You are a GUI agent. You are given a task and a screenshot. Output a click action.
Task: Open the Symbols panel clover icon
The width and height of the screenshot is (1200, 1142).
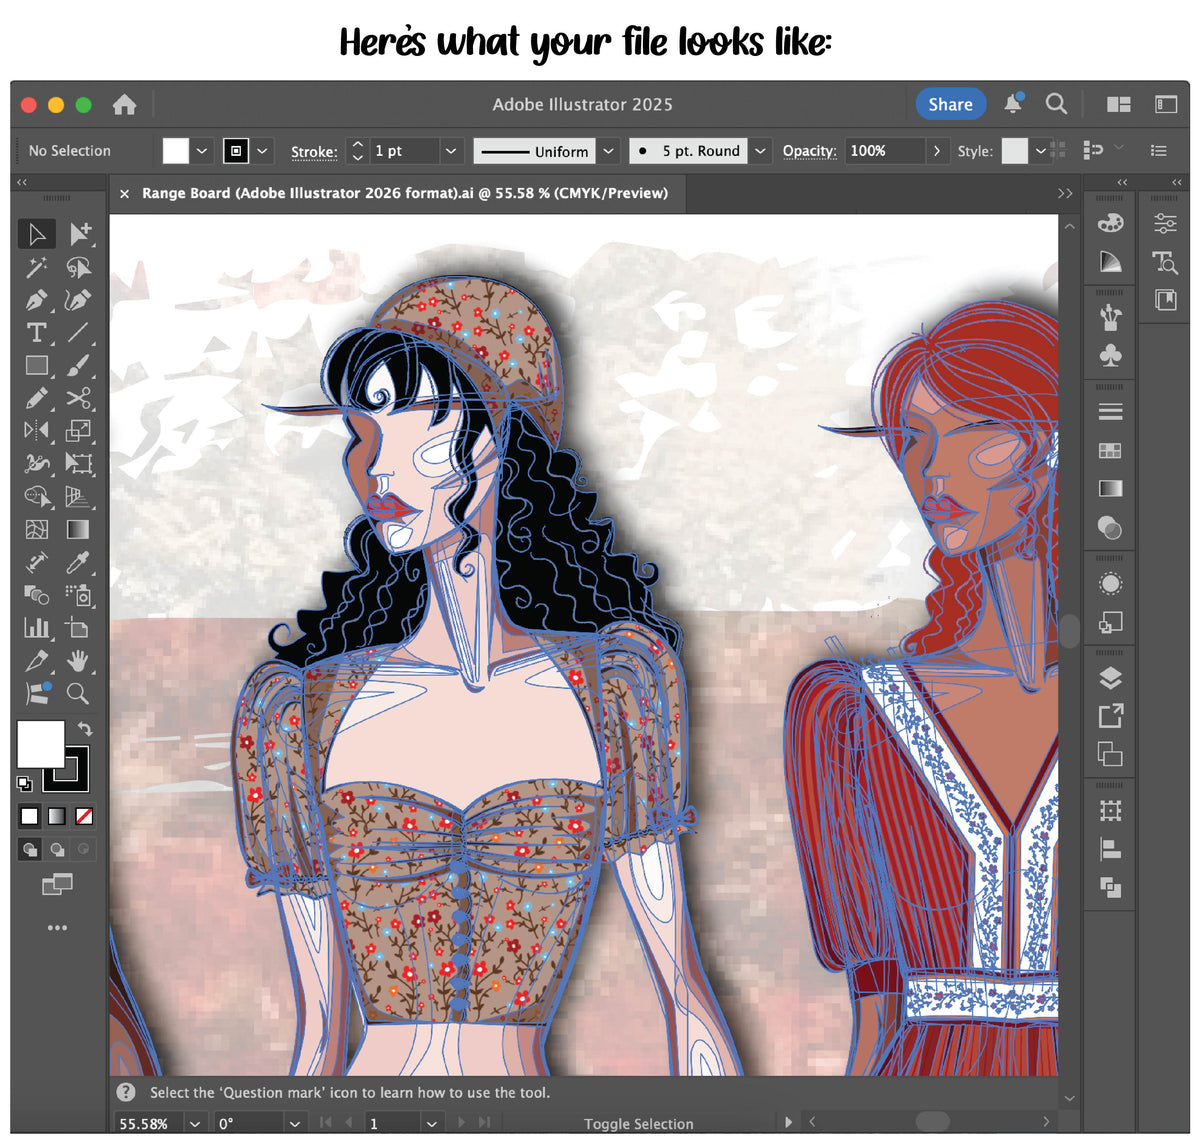pos(1110,356)
